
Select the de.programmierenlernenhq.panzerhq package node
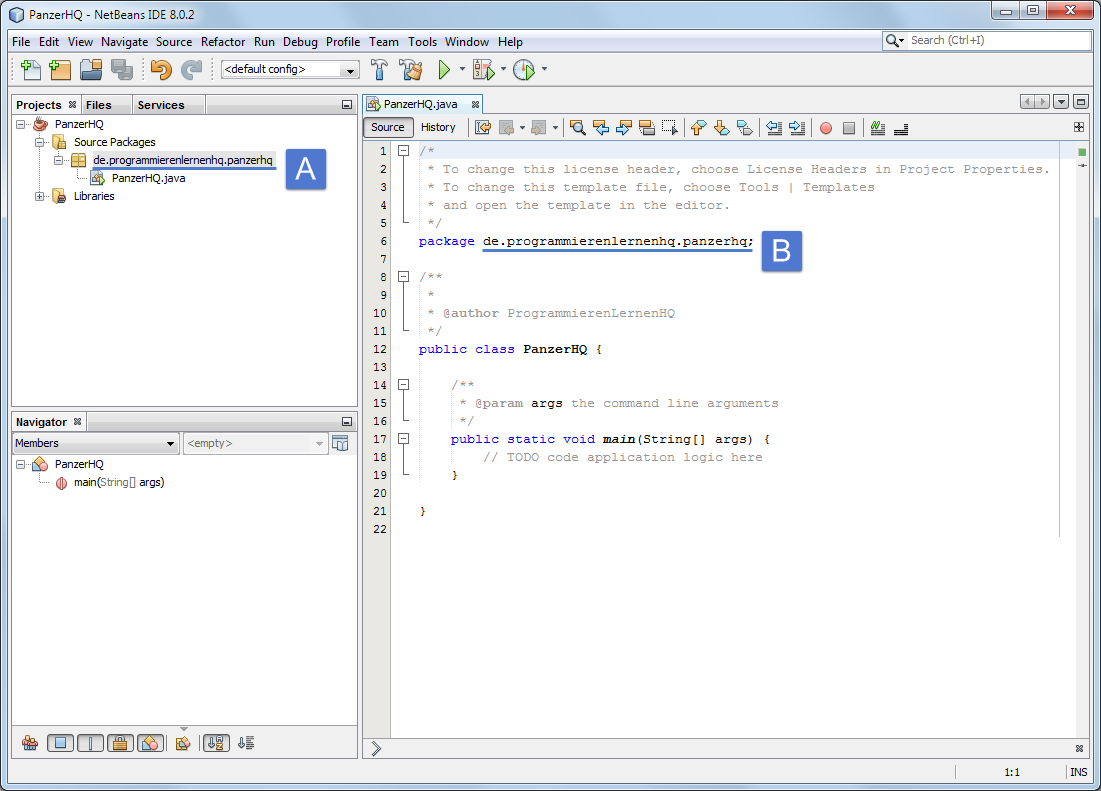click(183, 160)
